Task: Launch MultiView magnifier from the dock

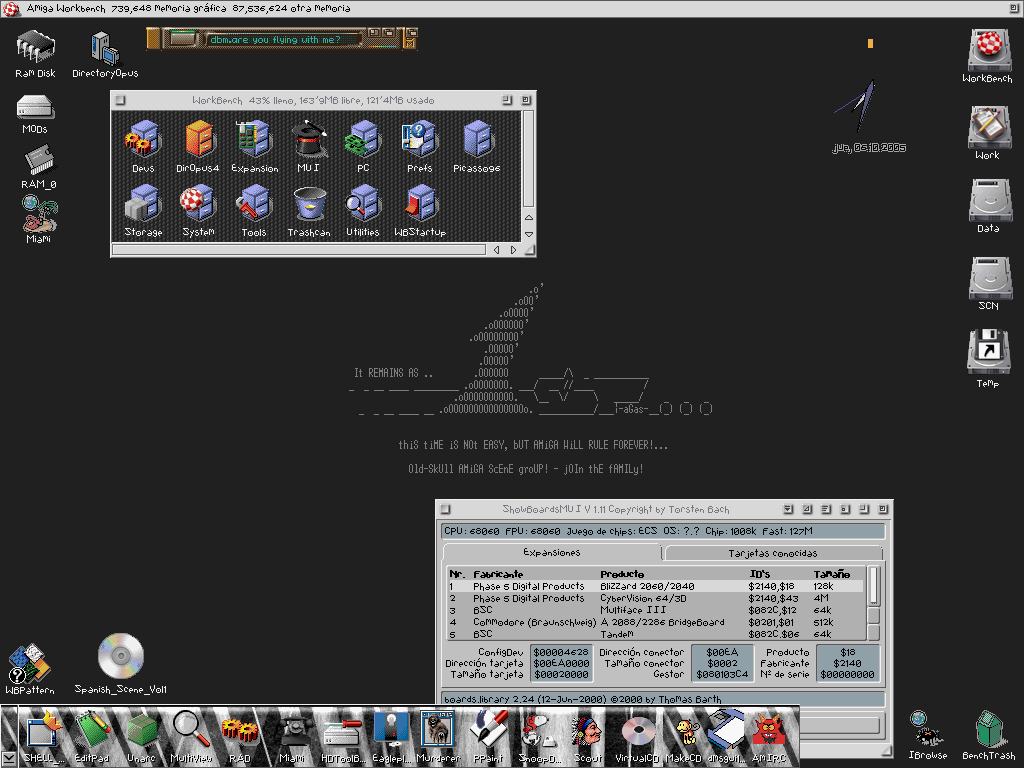Action: 191,737
